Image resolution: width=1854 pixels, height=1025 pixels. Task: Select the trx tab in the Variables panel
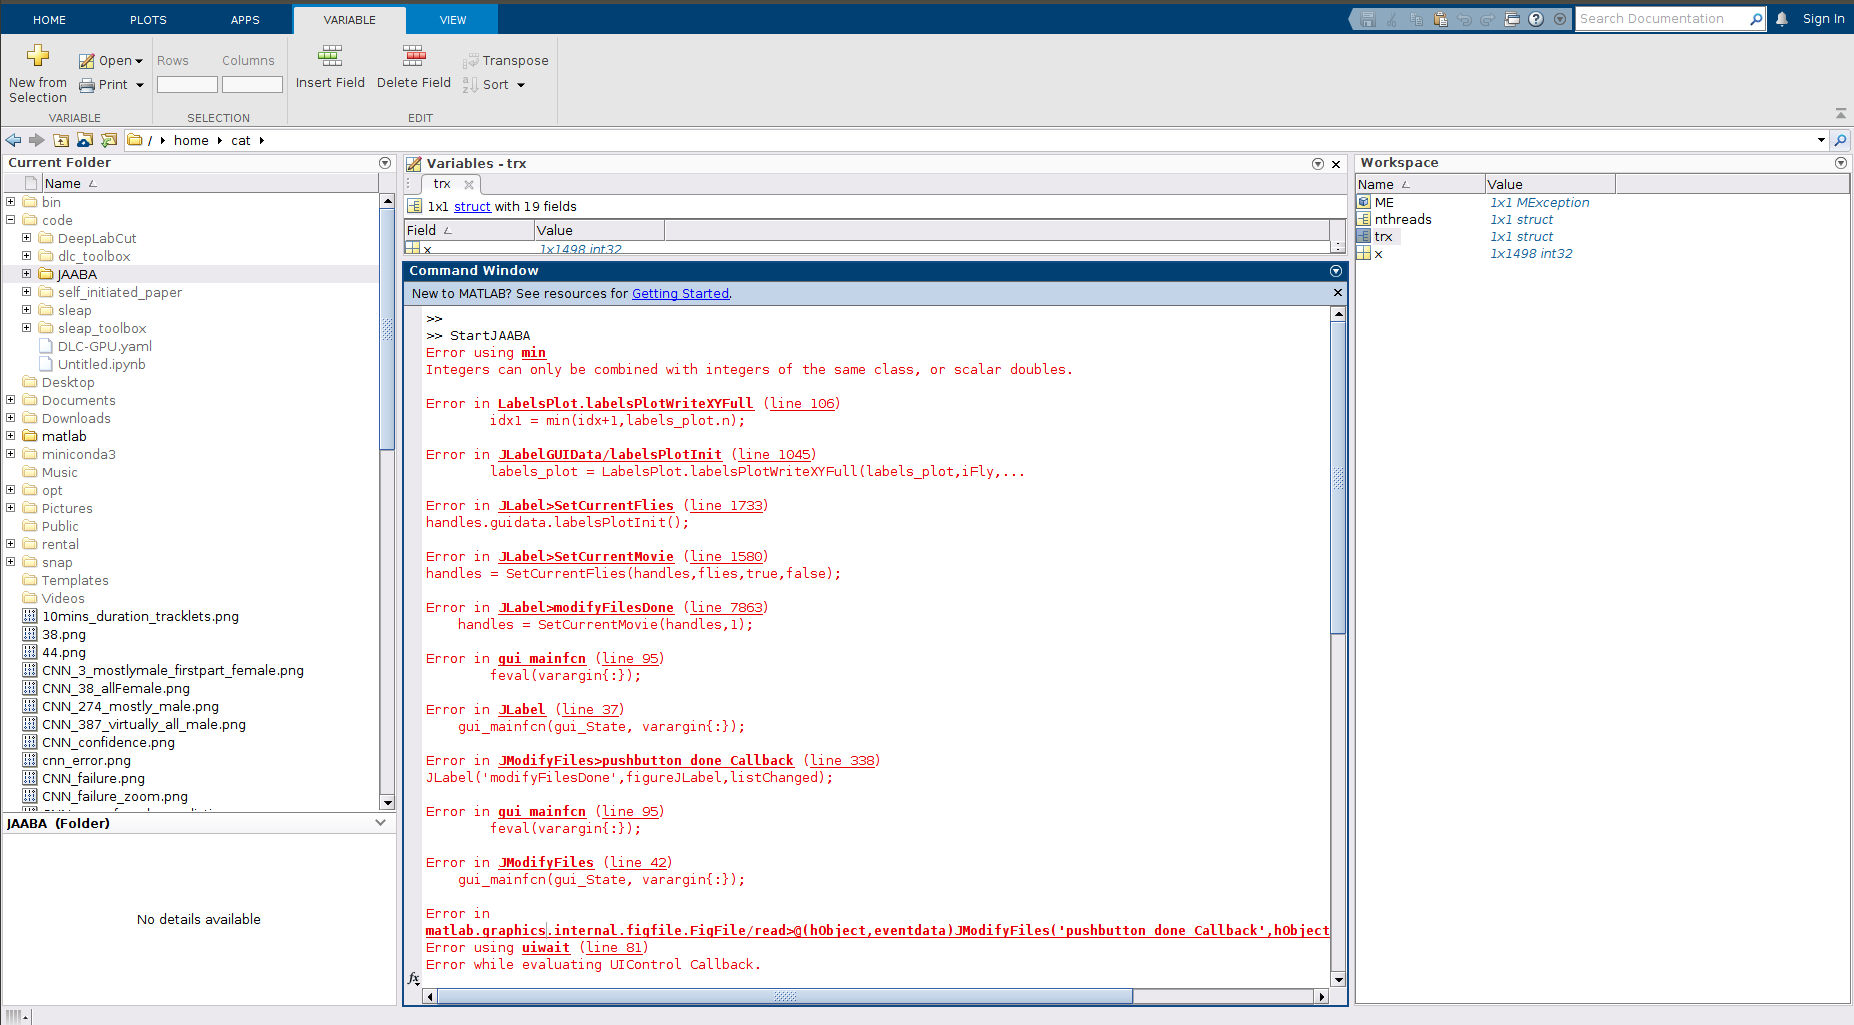click(x=441, y=184)
